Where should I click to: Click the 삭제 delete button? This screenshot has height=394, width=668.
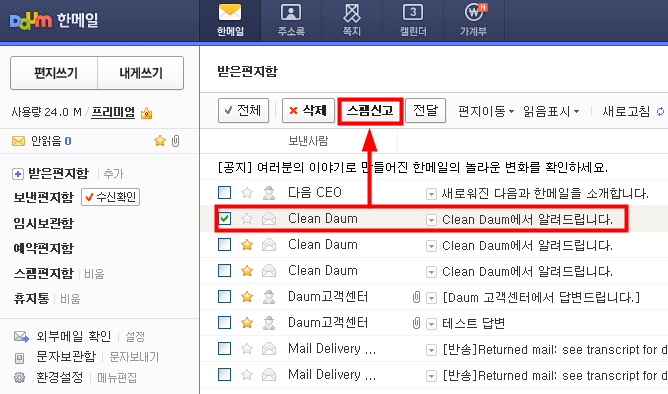[x=308, y=111]
